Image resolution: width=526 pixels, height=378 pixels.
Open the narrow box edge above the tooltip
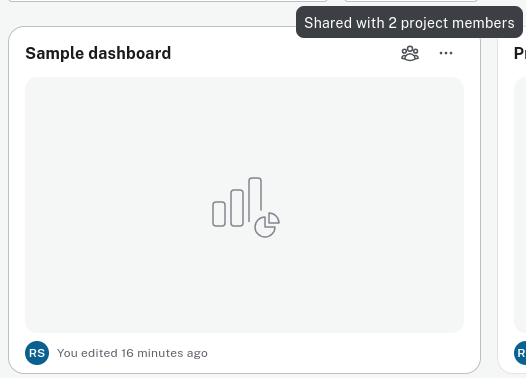411,1
